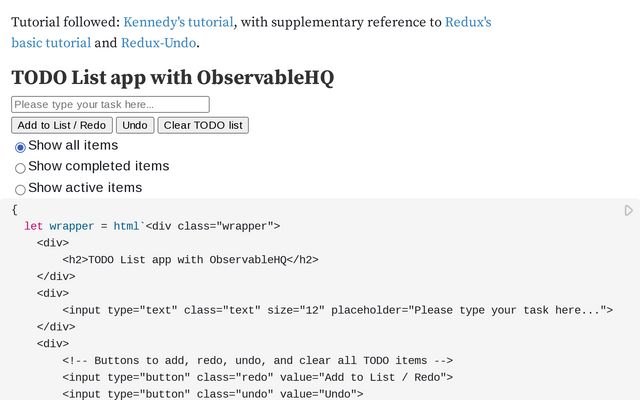Click the TODO List app heading
Viewport: 640px width, 400px height.
point(173,78)
